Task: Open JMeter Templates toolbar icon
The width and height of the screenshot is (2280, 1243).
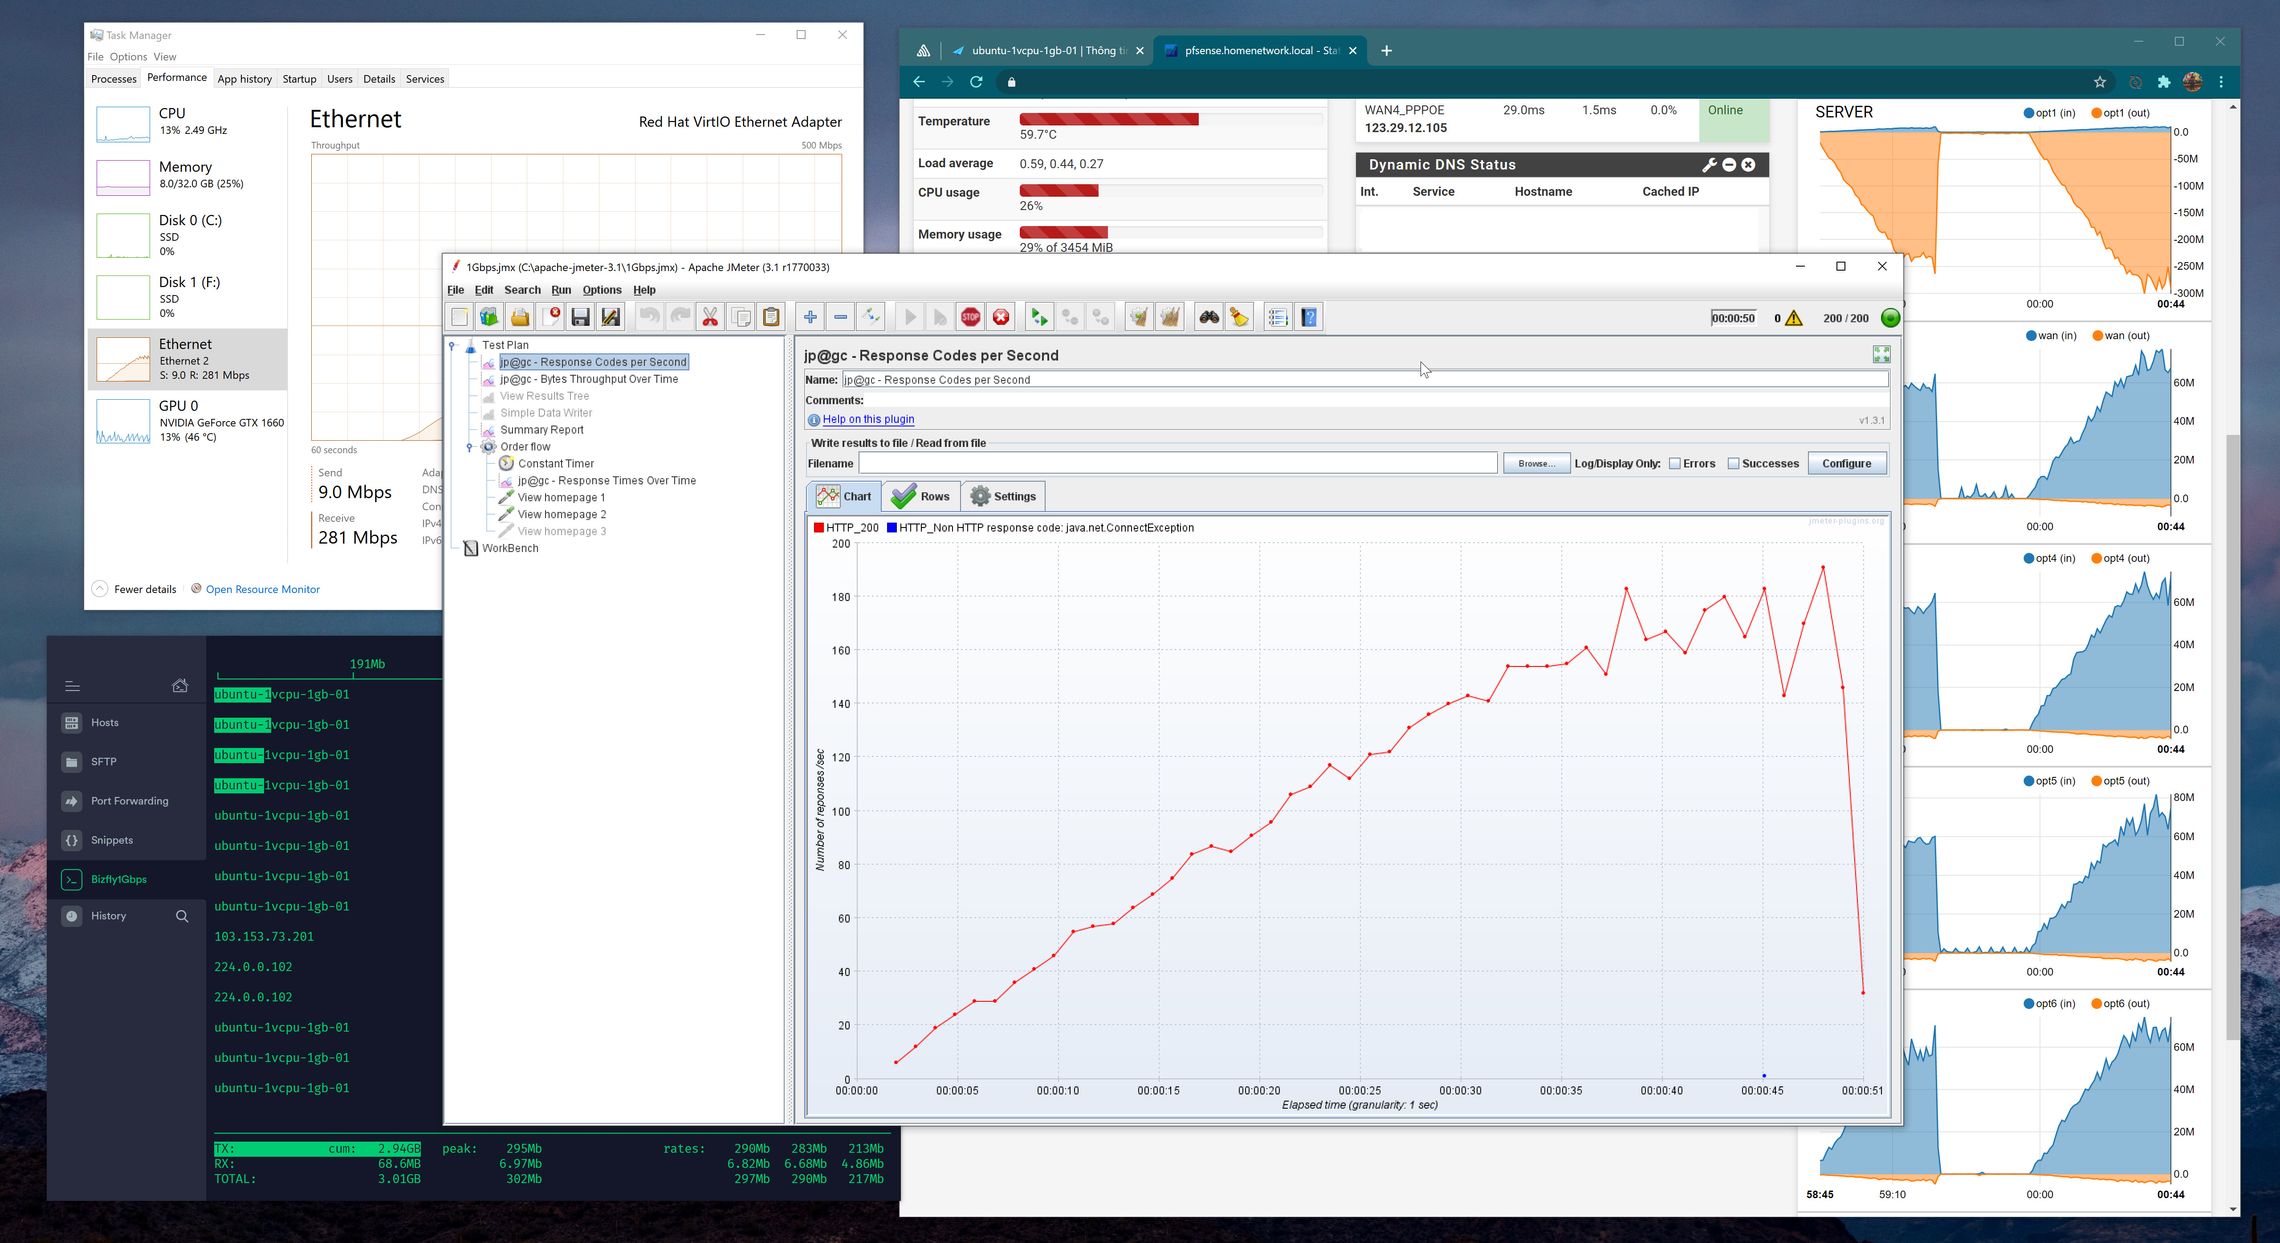Action: click(489, 317)
